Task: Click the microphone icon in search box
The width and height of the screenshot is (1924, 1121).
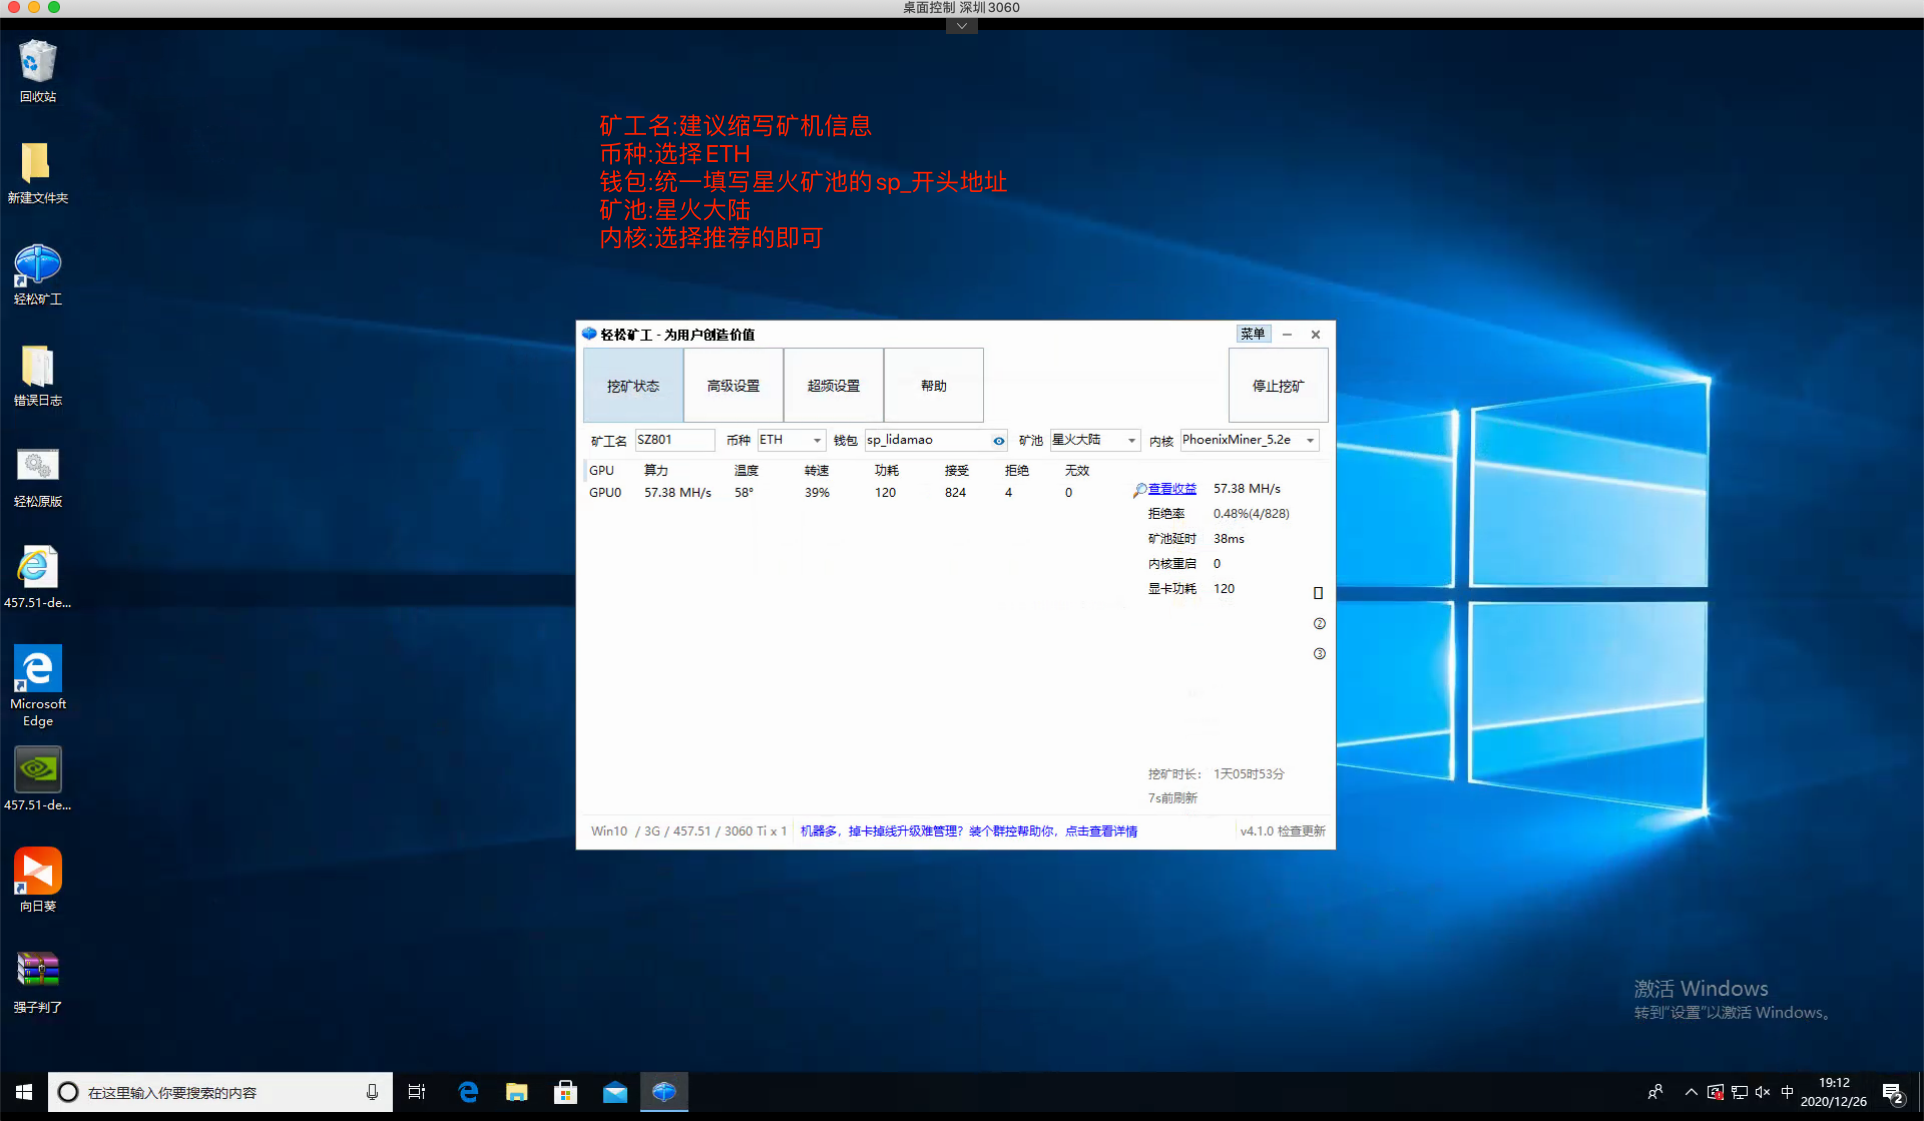Action: [372, 1092]
